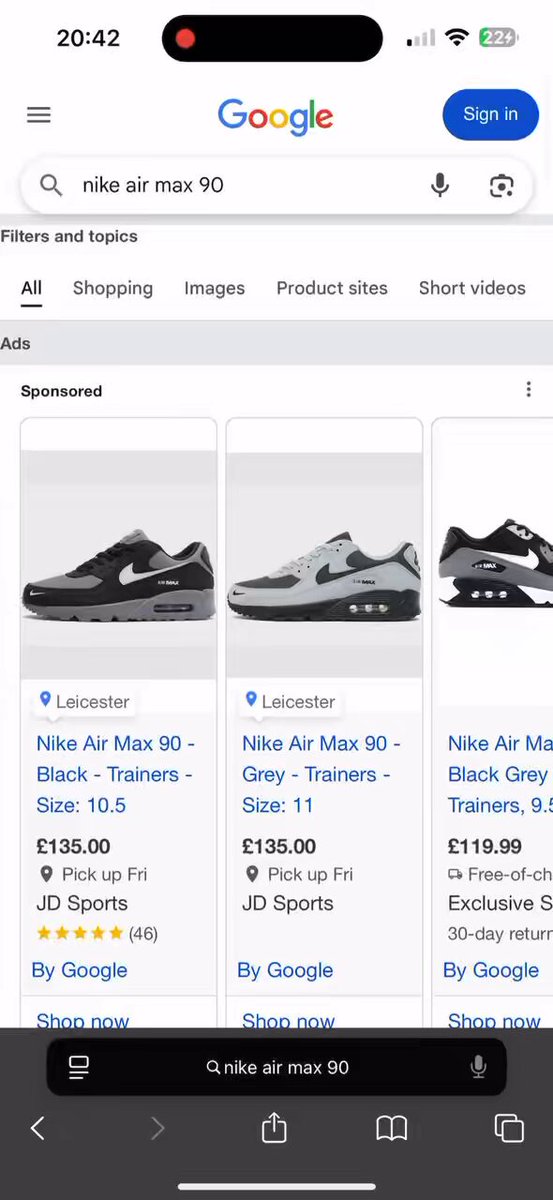
Task: Tap Safari's share icon
Action: point(274,1128)
